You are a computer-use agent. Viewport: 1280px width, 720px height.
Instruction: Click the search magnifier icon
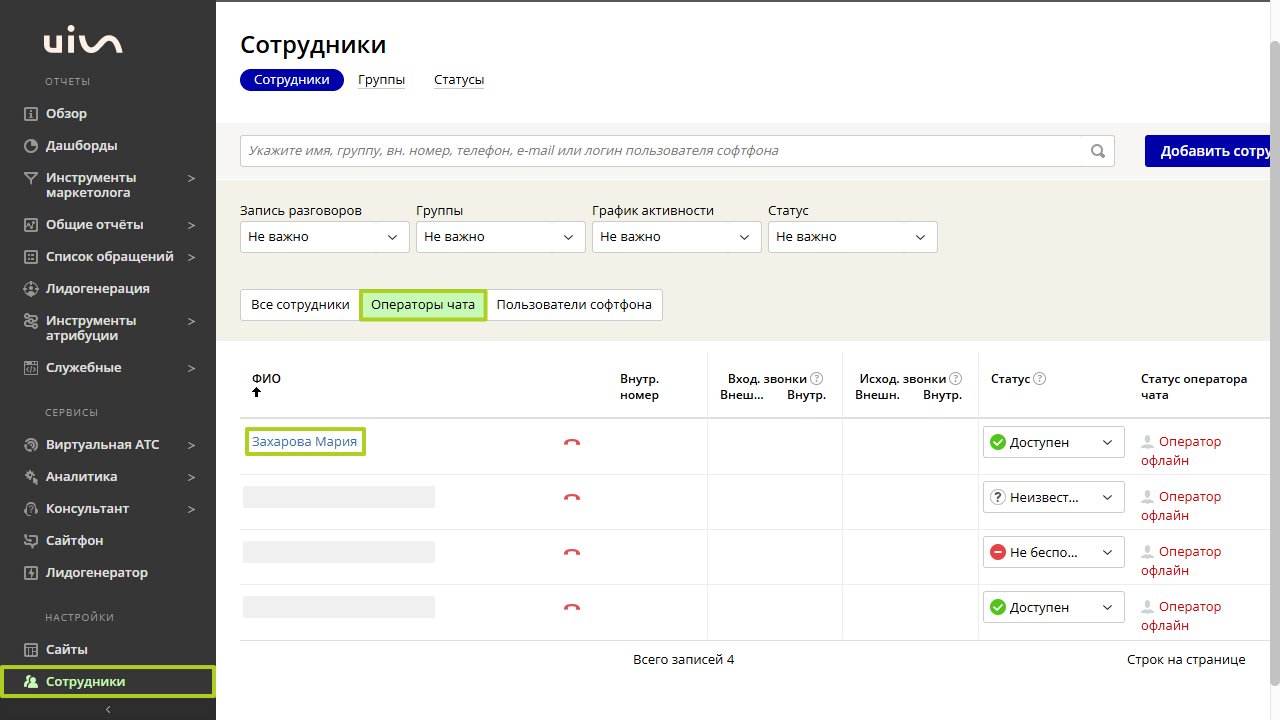pos(1097,151)
